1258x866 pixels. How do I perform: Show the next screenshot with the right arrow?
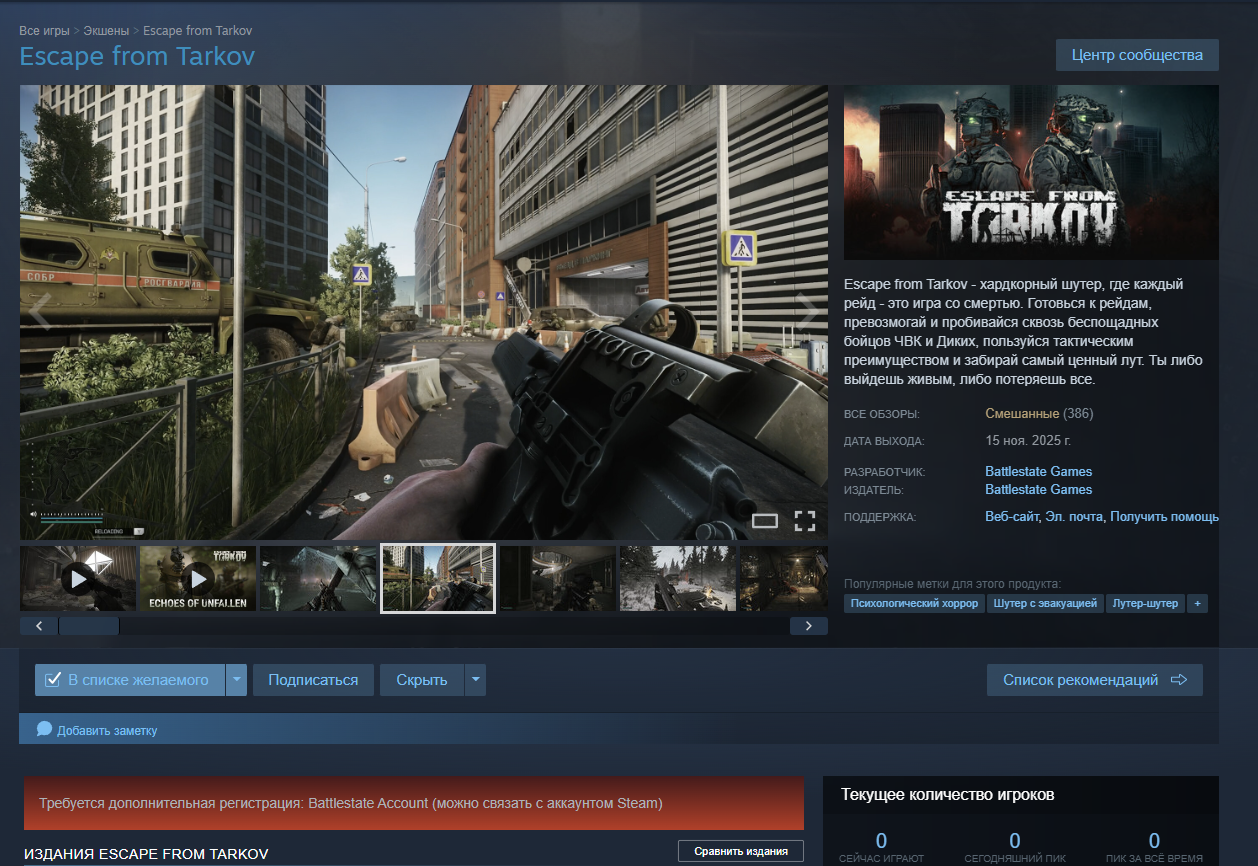(x=807, y=311)
